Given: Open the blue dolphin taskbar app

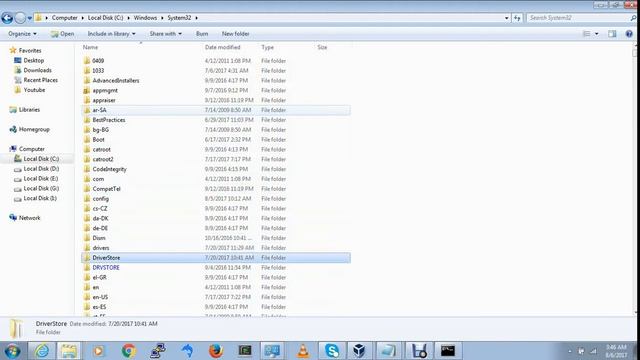Looking at the screenshot, I should [187, 351].
